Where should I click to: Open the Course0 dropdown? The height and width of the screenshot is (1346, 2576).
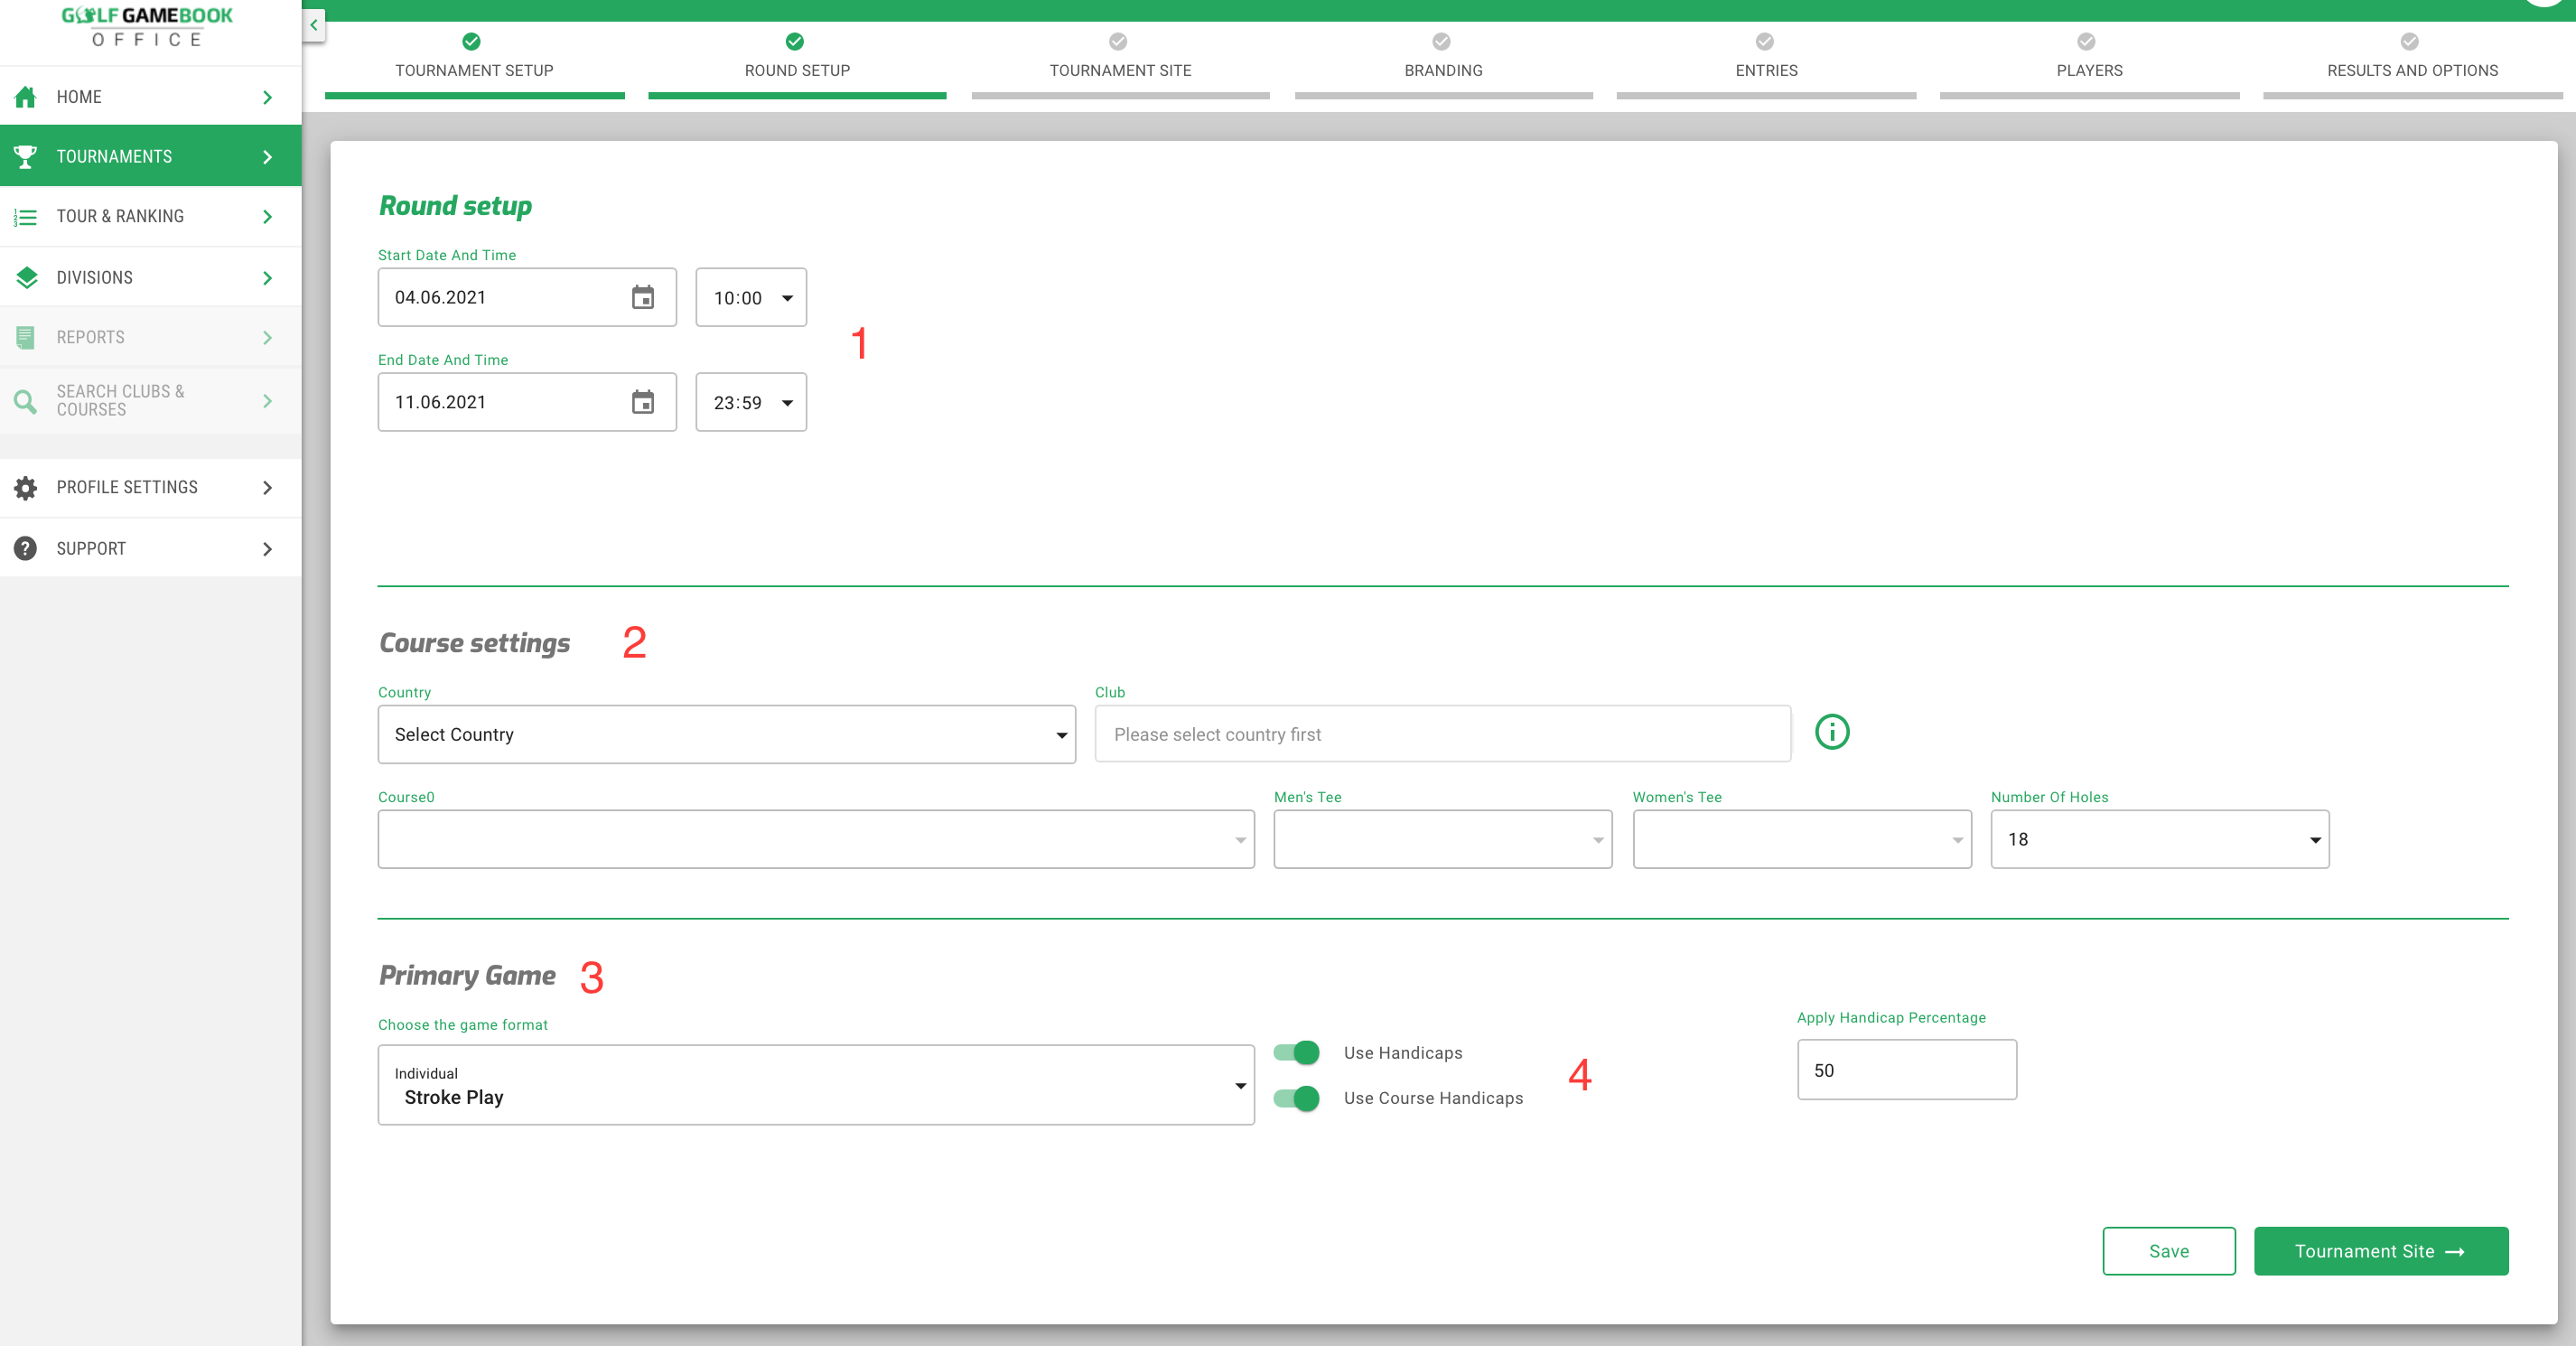tap(816, 839)
